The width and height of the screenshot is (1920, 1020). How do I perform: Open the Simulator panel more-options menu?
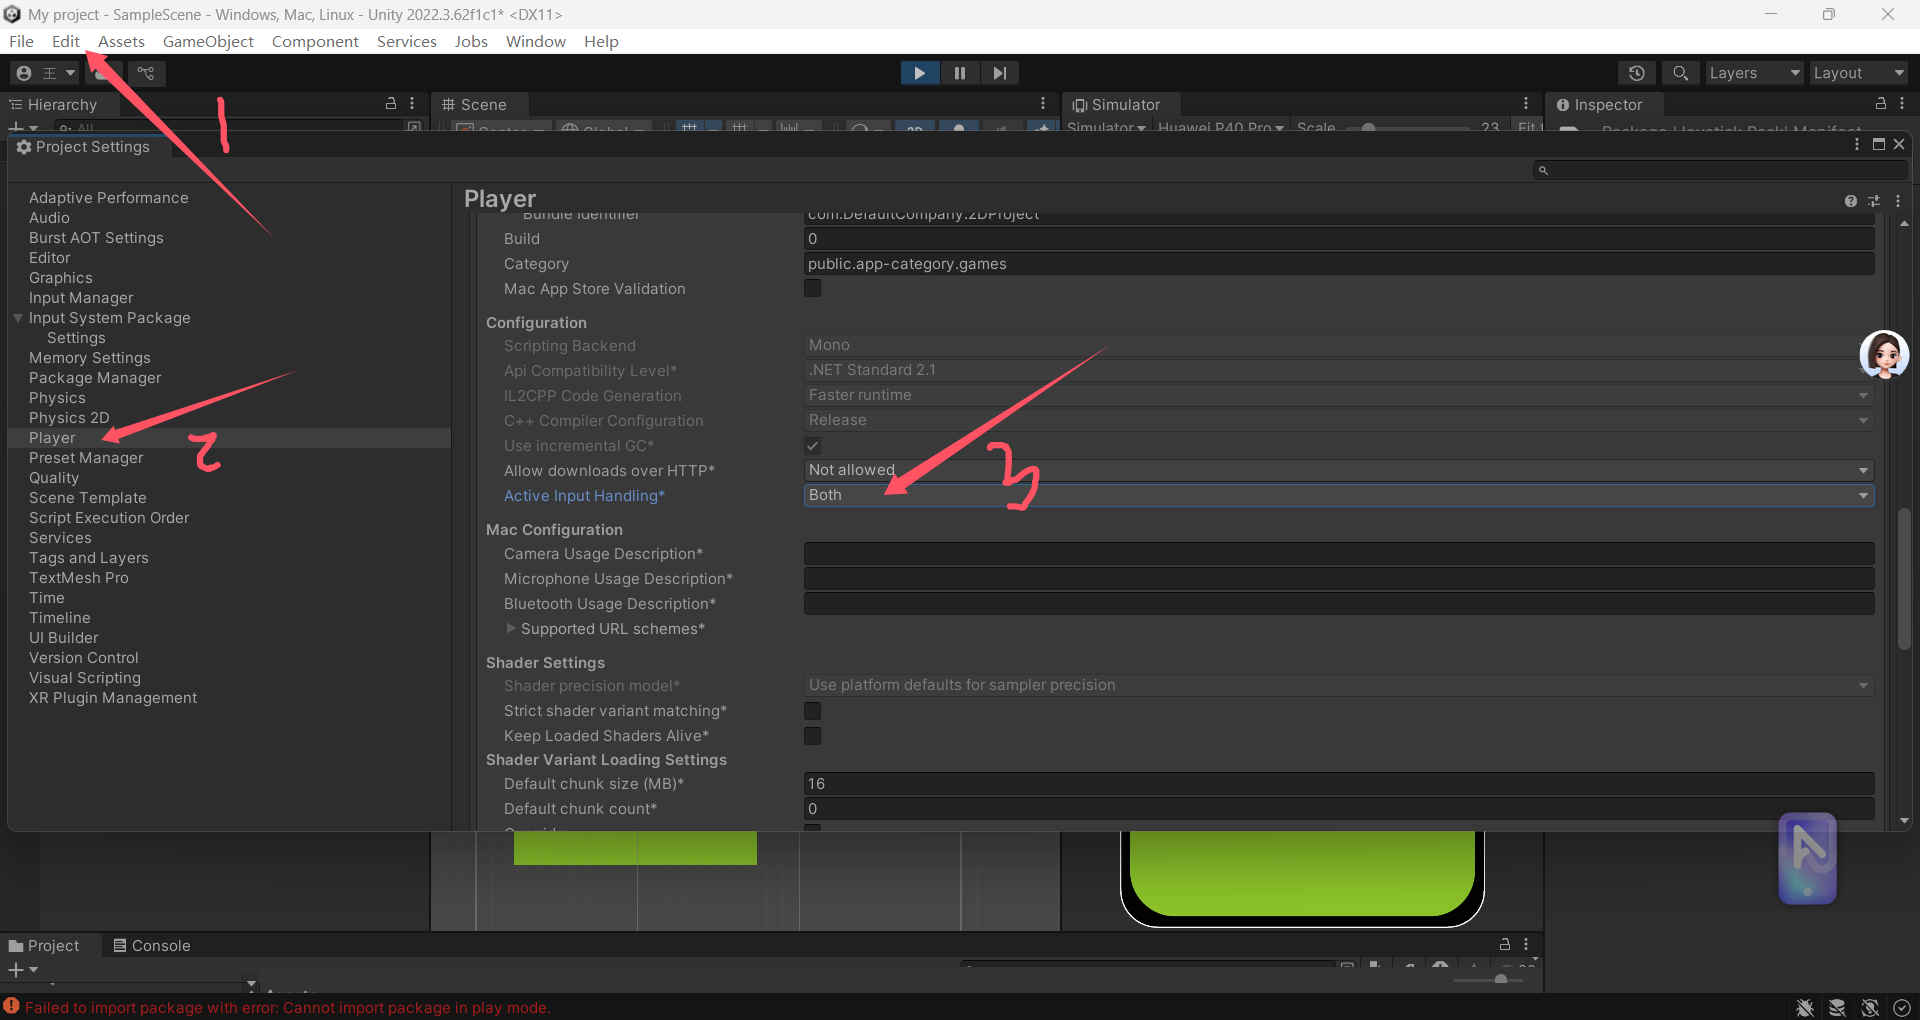click(1526, 104)
